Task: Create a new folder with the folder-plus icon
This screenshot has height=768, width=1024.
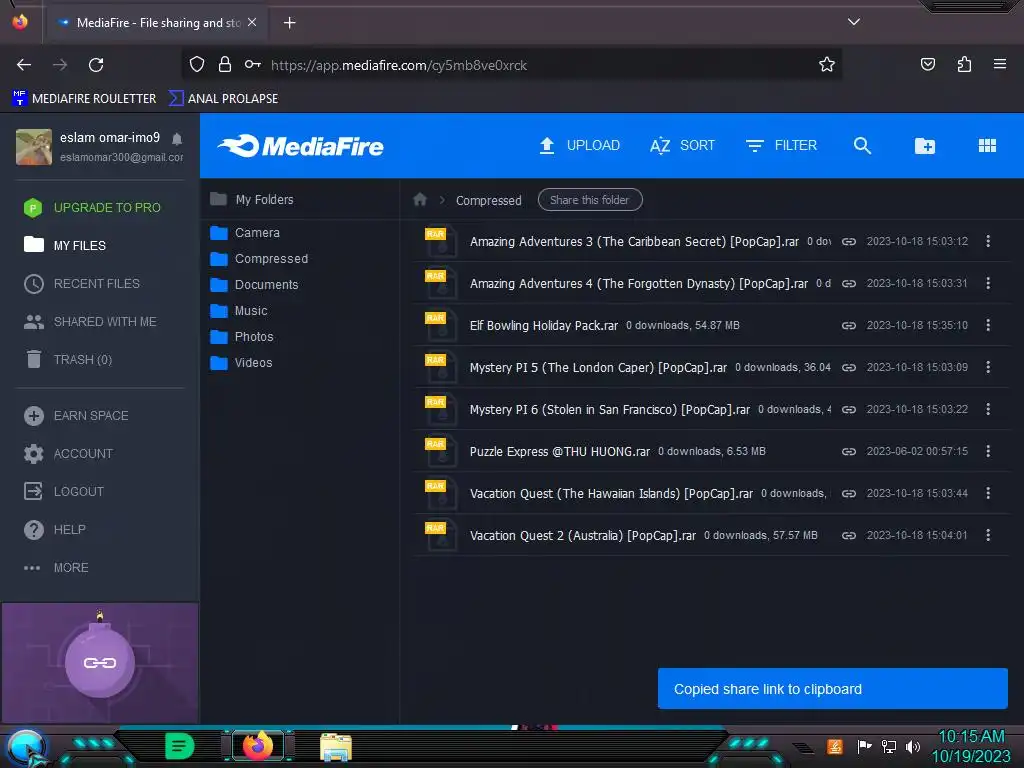Action: click(x=924, y=146)
